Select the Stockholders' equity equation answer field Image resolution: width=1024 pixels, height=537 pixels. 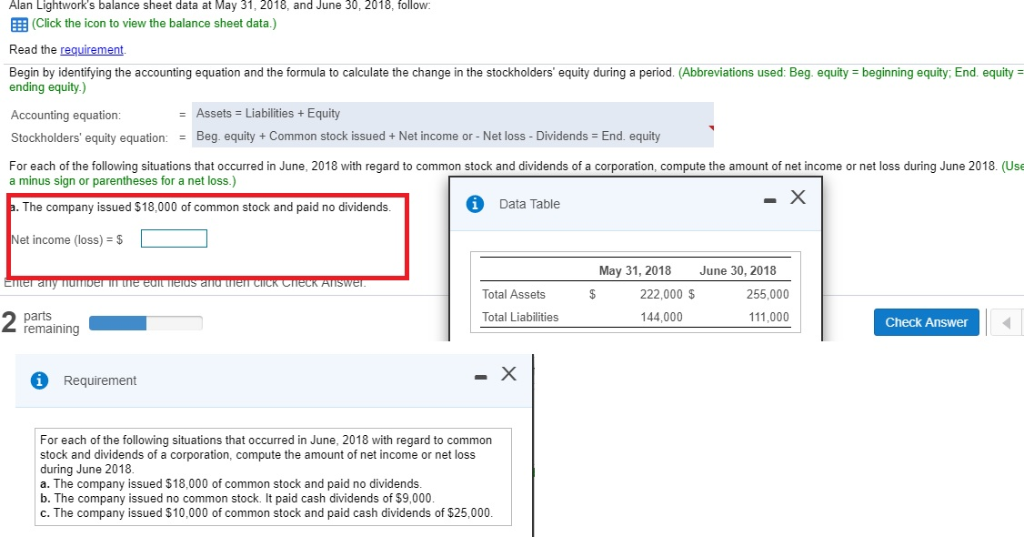click(x=453, y=136)
